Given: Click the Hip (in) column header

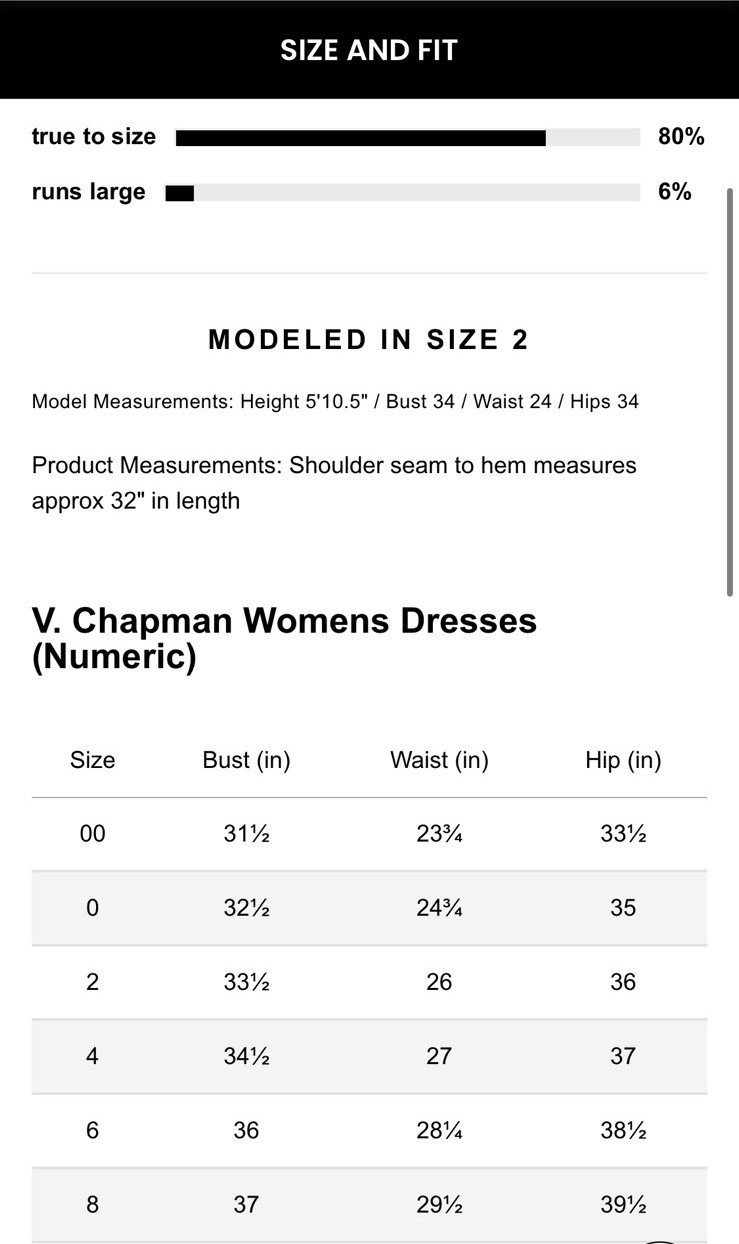Looking at the screenshot, I should coord(623,760).
